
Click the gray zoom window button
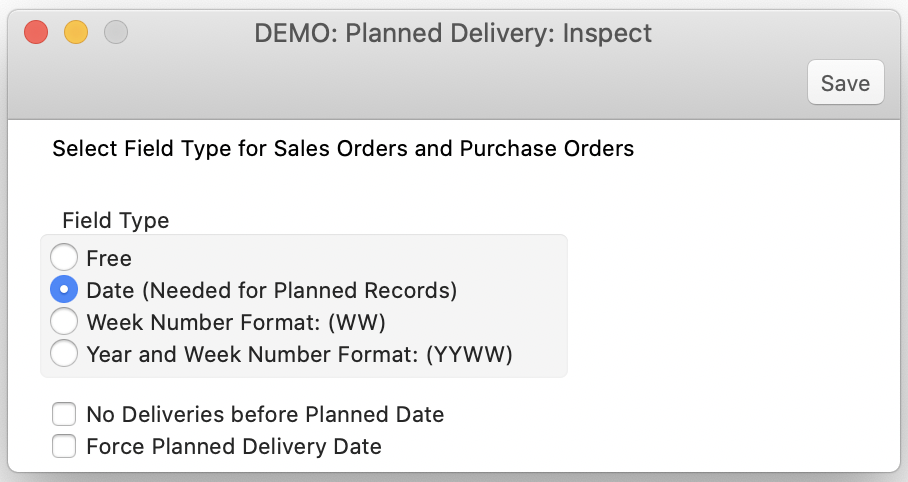[x=116, y=32]
